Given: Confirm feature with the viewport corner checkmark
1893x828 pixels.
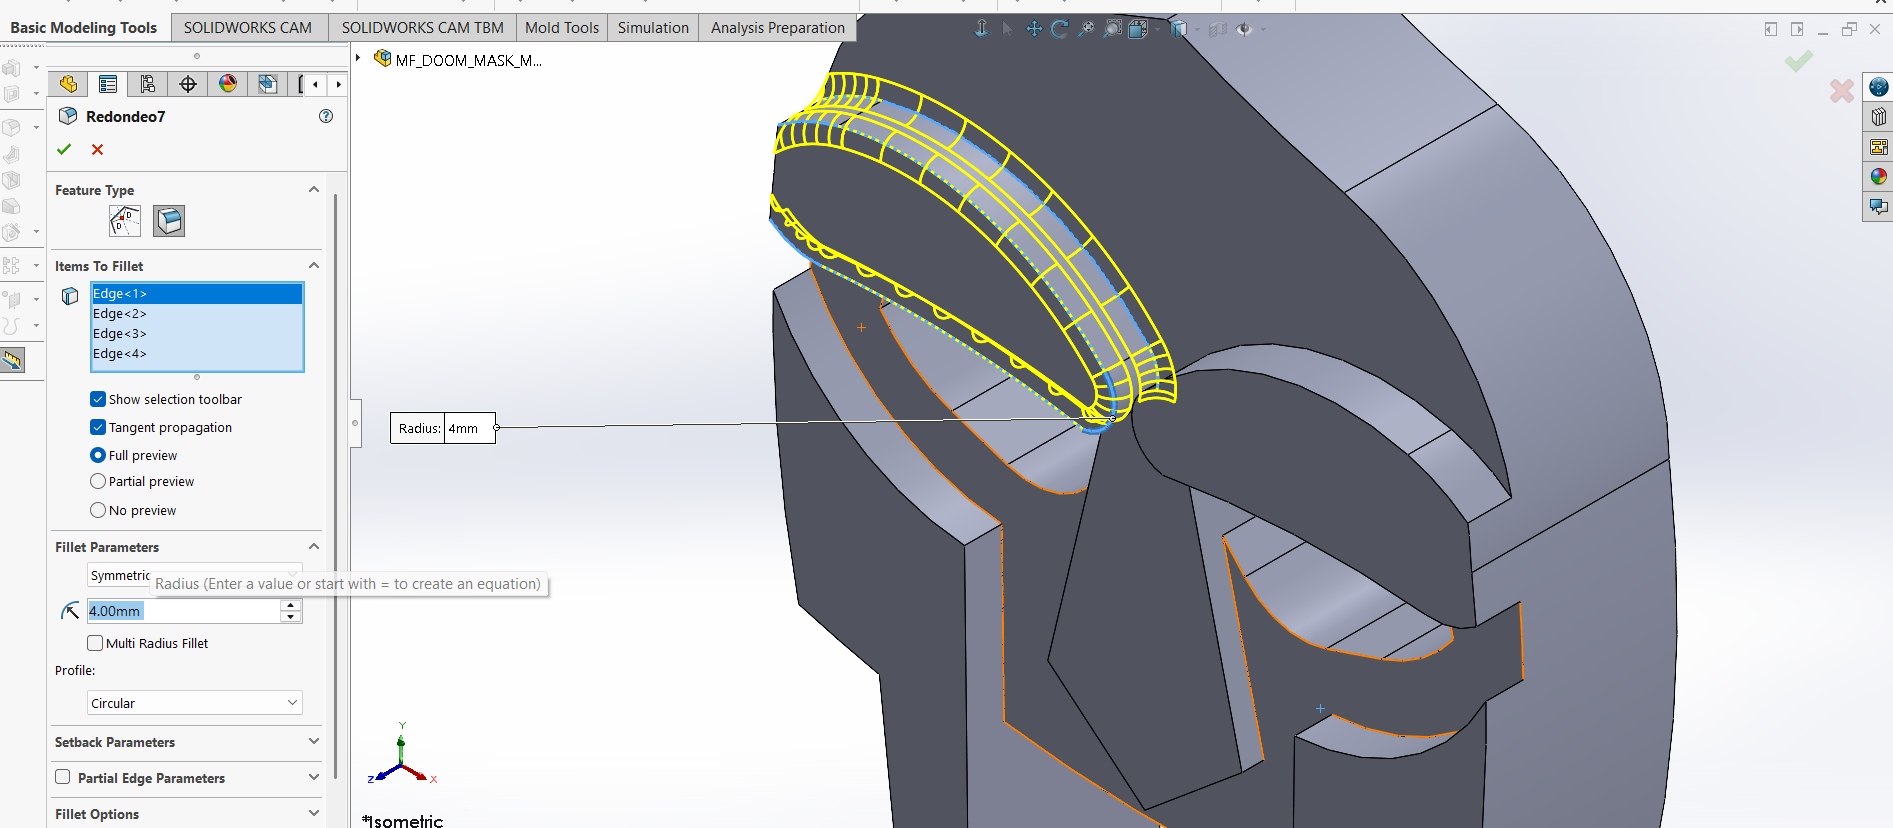Looking at the screenshot, I should click(1799, 62).
